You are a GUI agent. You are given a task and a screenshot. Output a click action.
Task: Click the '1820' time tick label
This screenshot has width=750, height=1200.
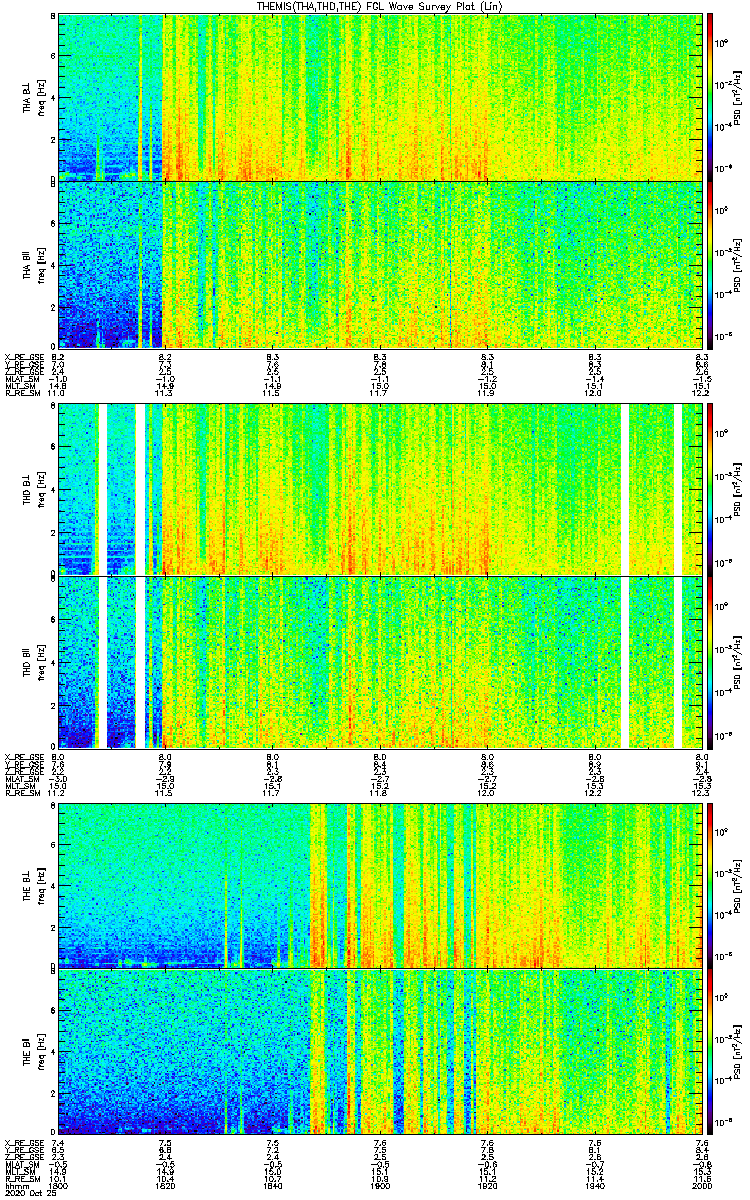(x=166, y=1186)
